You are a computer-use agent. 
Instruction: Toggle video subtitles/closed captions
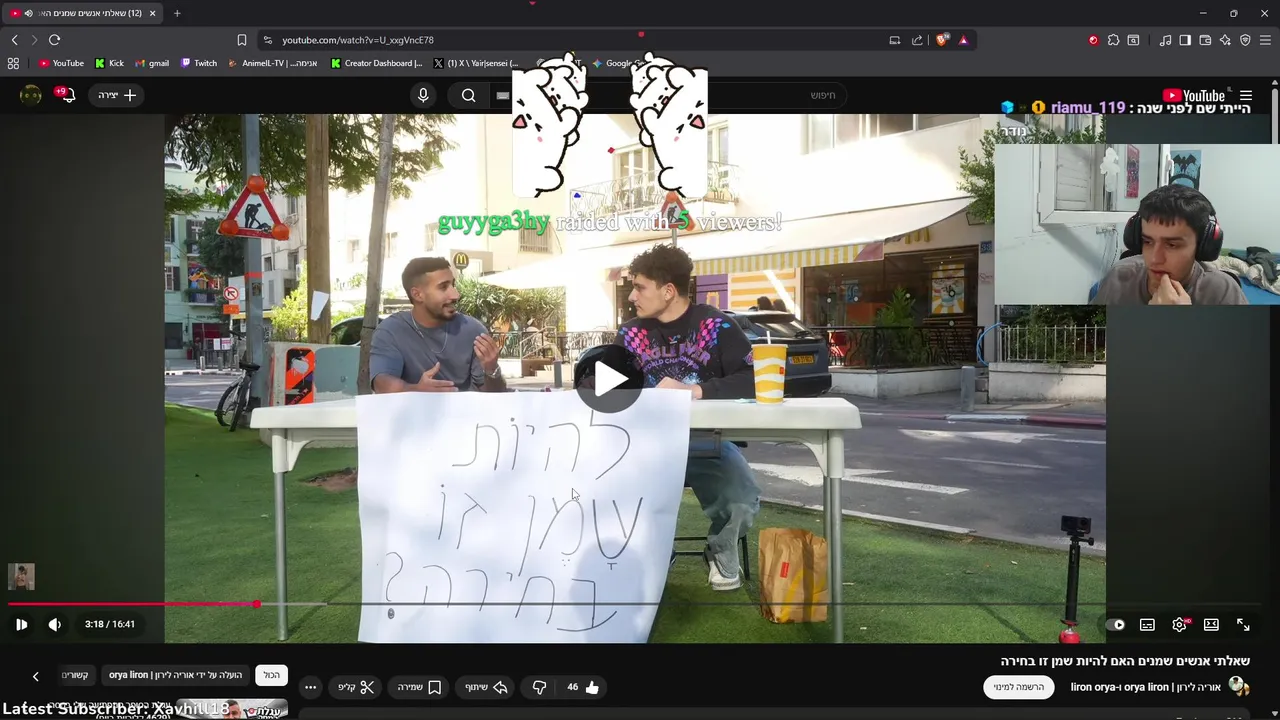(1147, 624)
